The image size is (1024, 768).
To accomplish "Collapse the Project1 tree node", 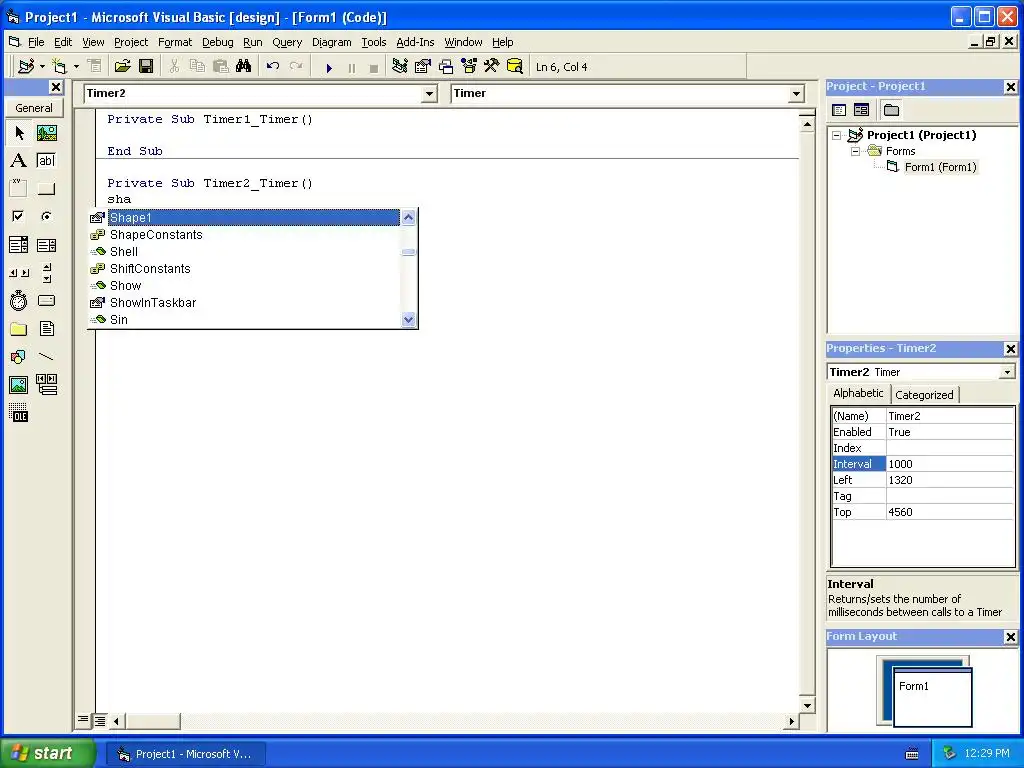I will [x=836, y=135].
